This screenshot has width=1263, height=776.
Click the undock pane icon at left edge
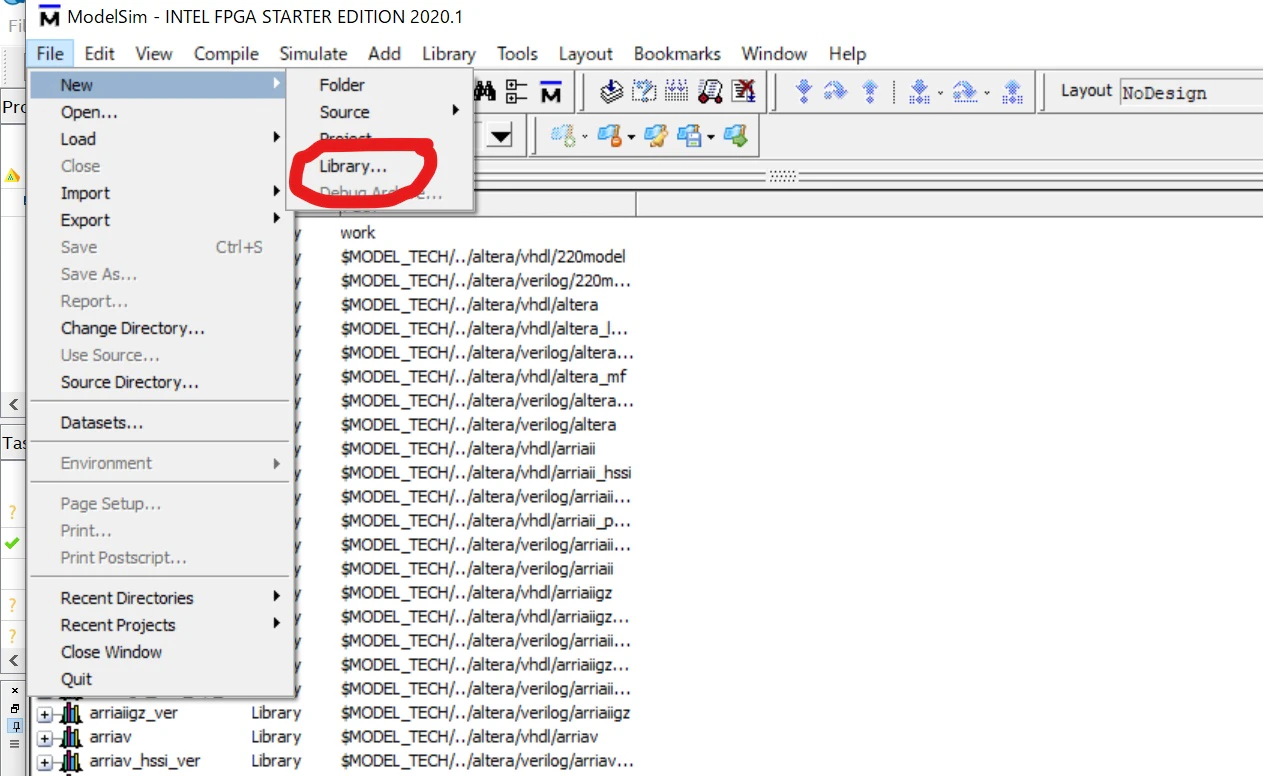(14, 708)
